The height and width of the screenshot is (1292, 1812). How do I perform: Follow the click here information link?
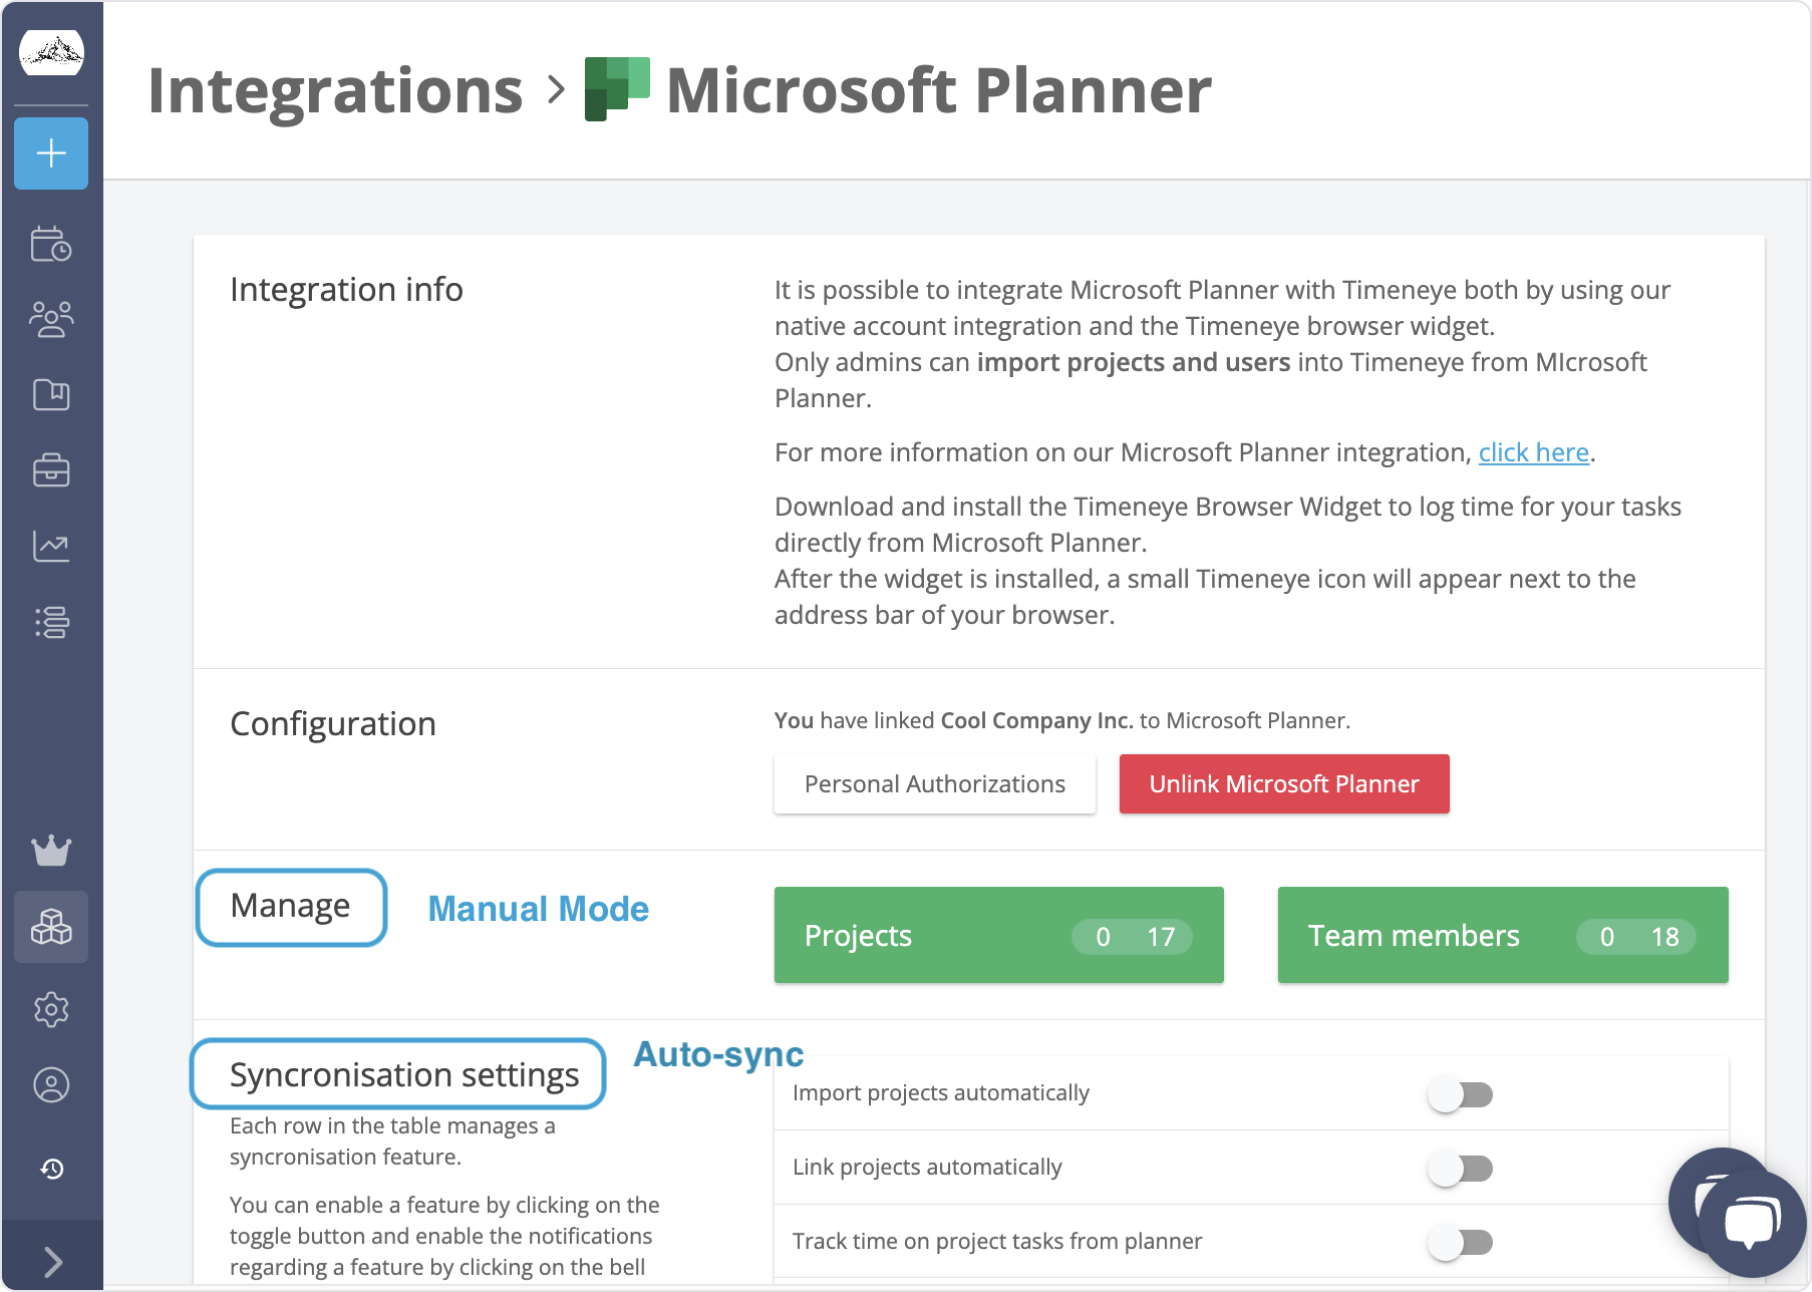(1533, 452)
